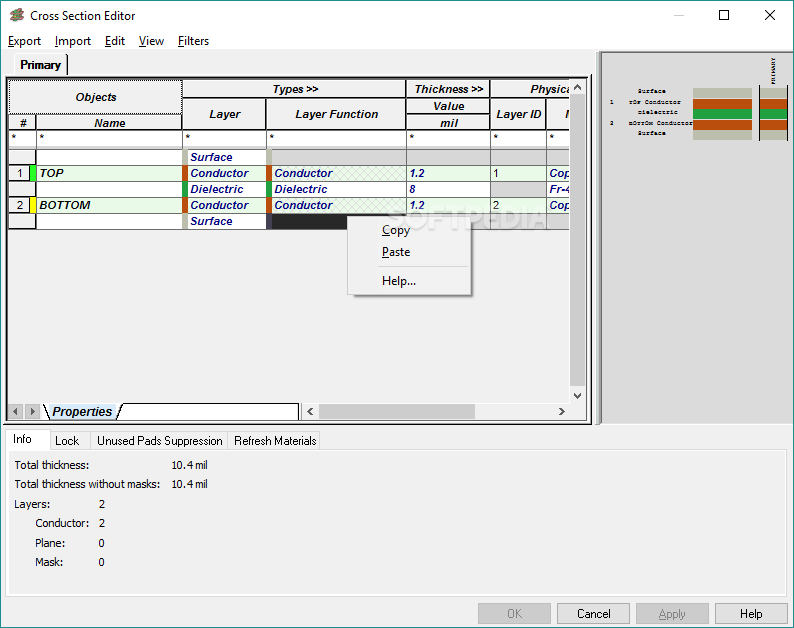Choose Copy from the context menu

[395, 230]
